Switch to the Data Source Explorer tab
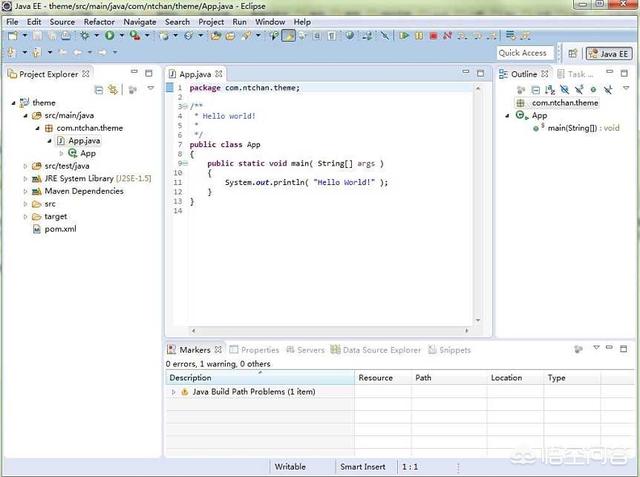The image size is (640, 477). (381, 350)
